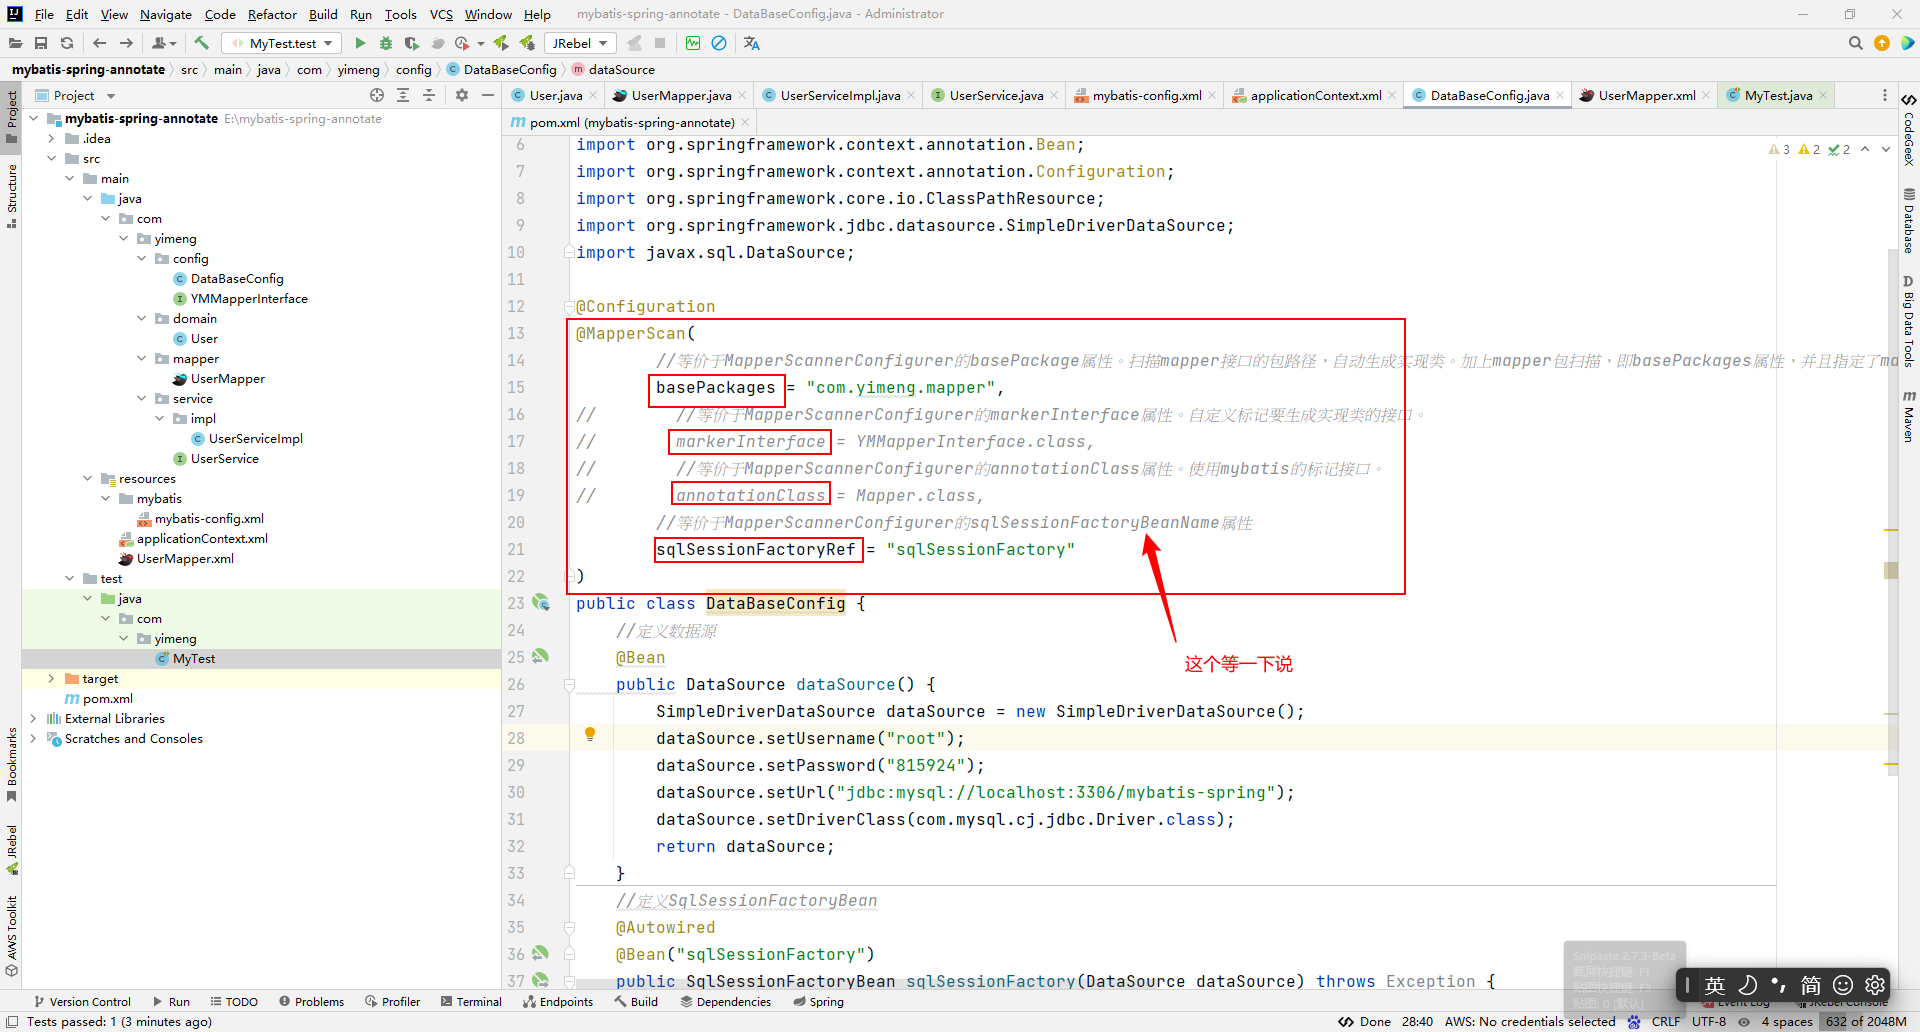Click the IME settings gear icon
This screenshot has height=1032, width=1920.
1875,985
